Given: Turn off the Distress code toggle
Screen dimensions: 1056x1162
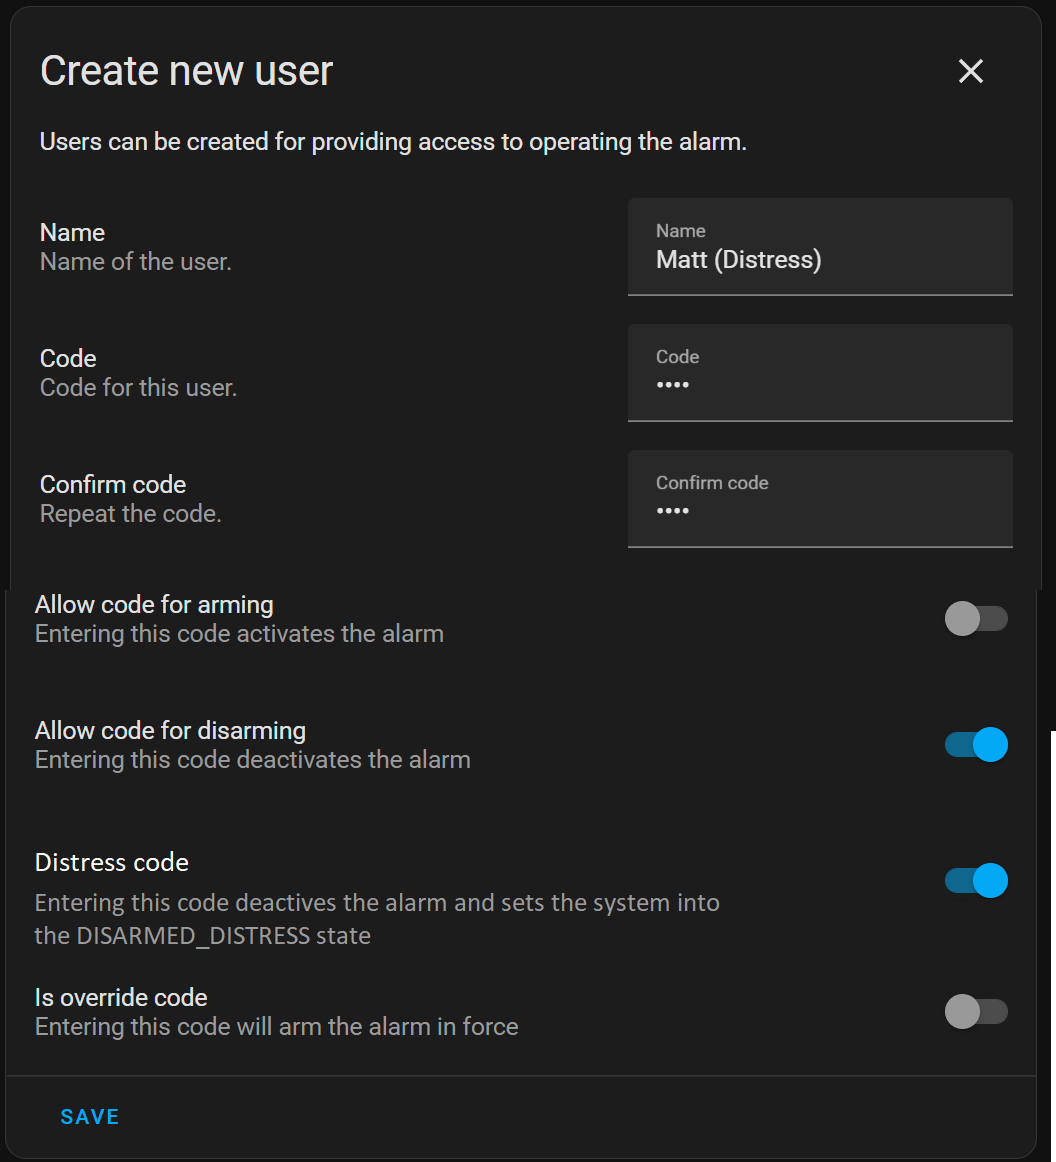Looking at the screenshot, I should (x=976, y=880).
